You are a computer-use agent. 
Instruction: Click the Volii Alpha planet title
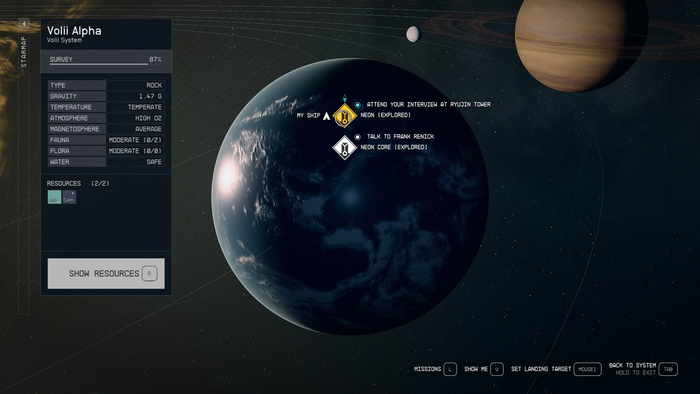tap(74, 31)
